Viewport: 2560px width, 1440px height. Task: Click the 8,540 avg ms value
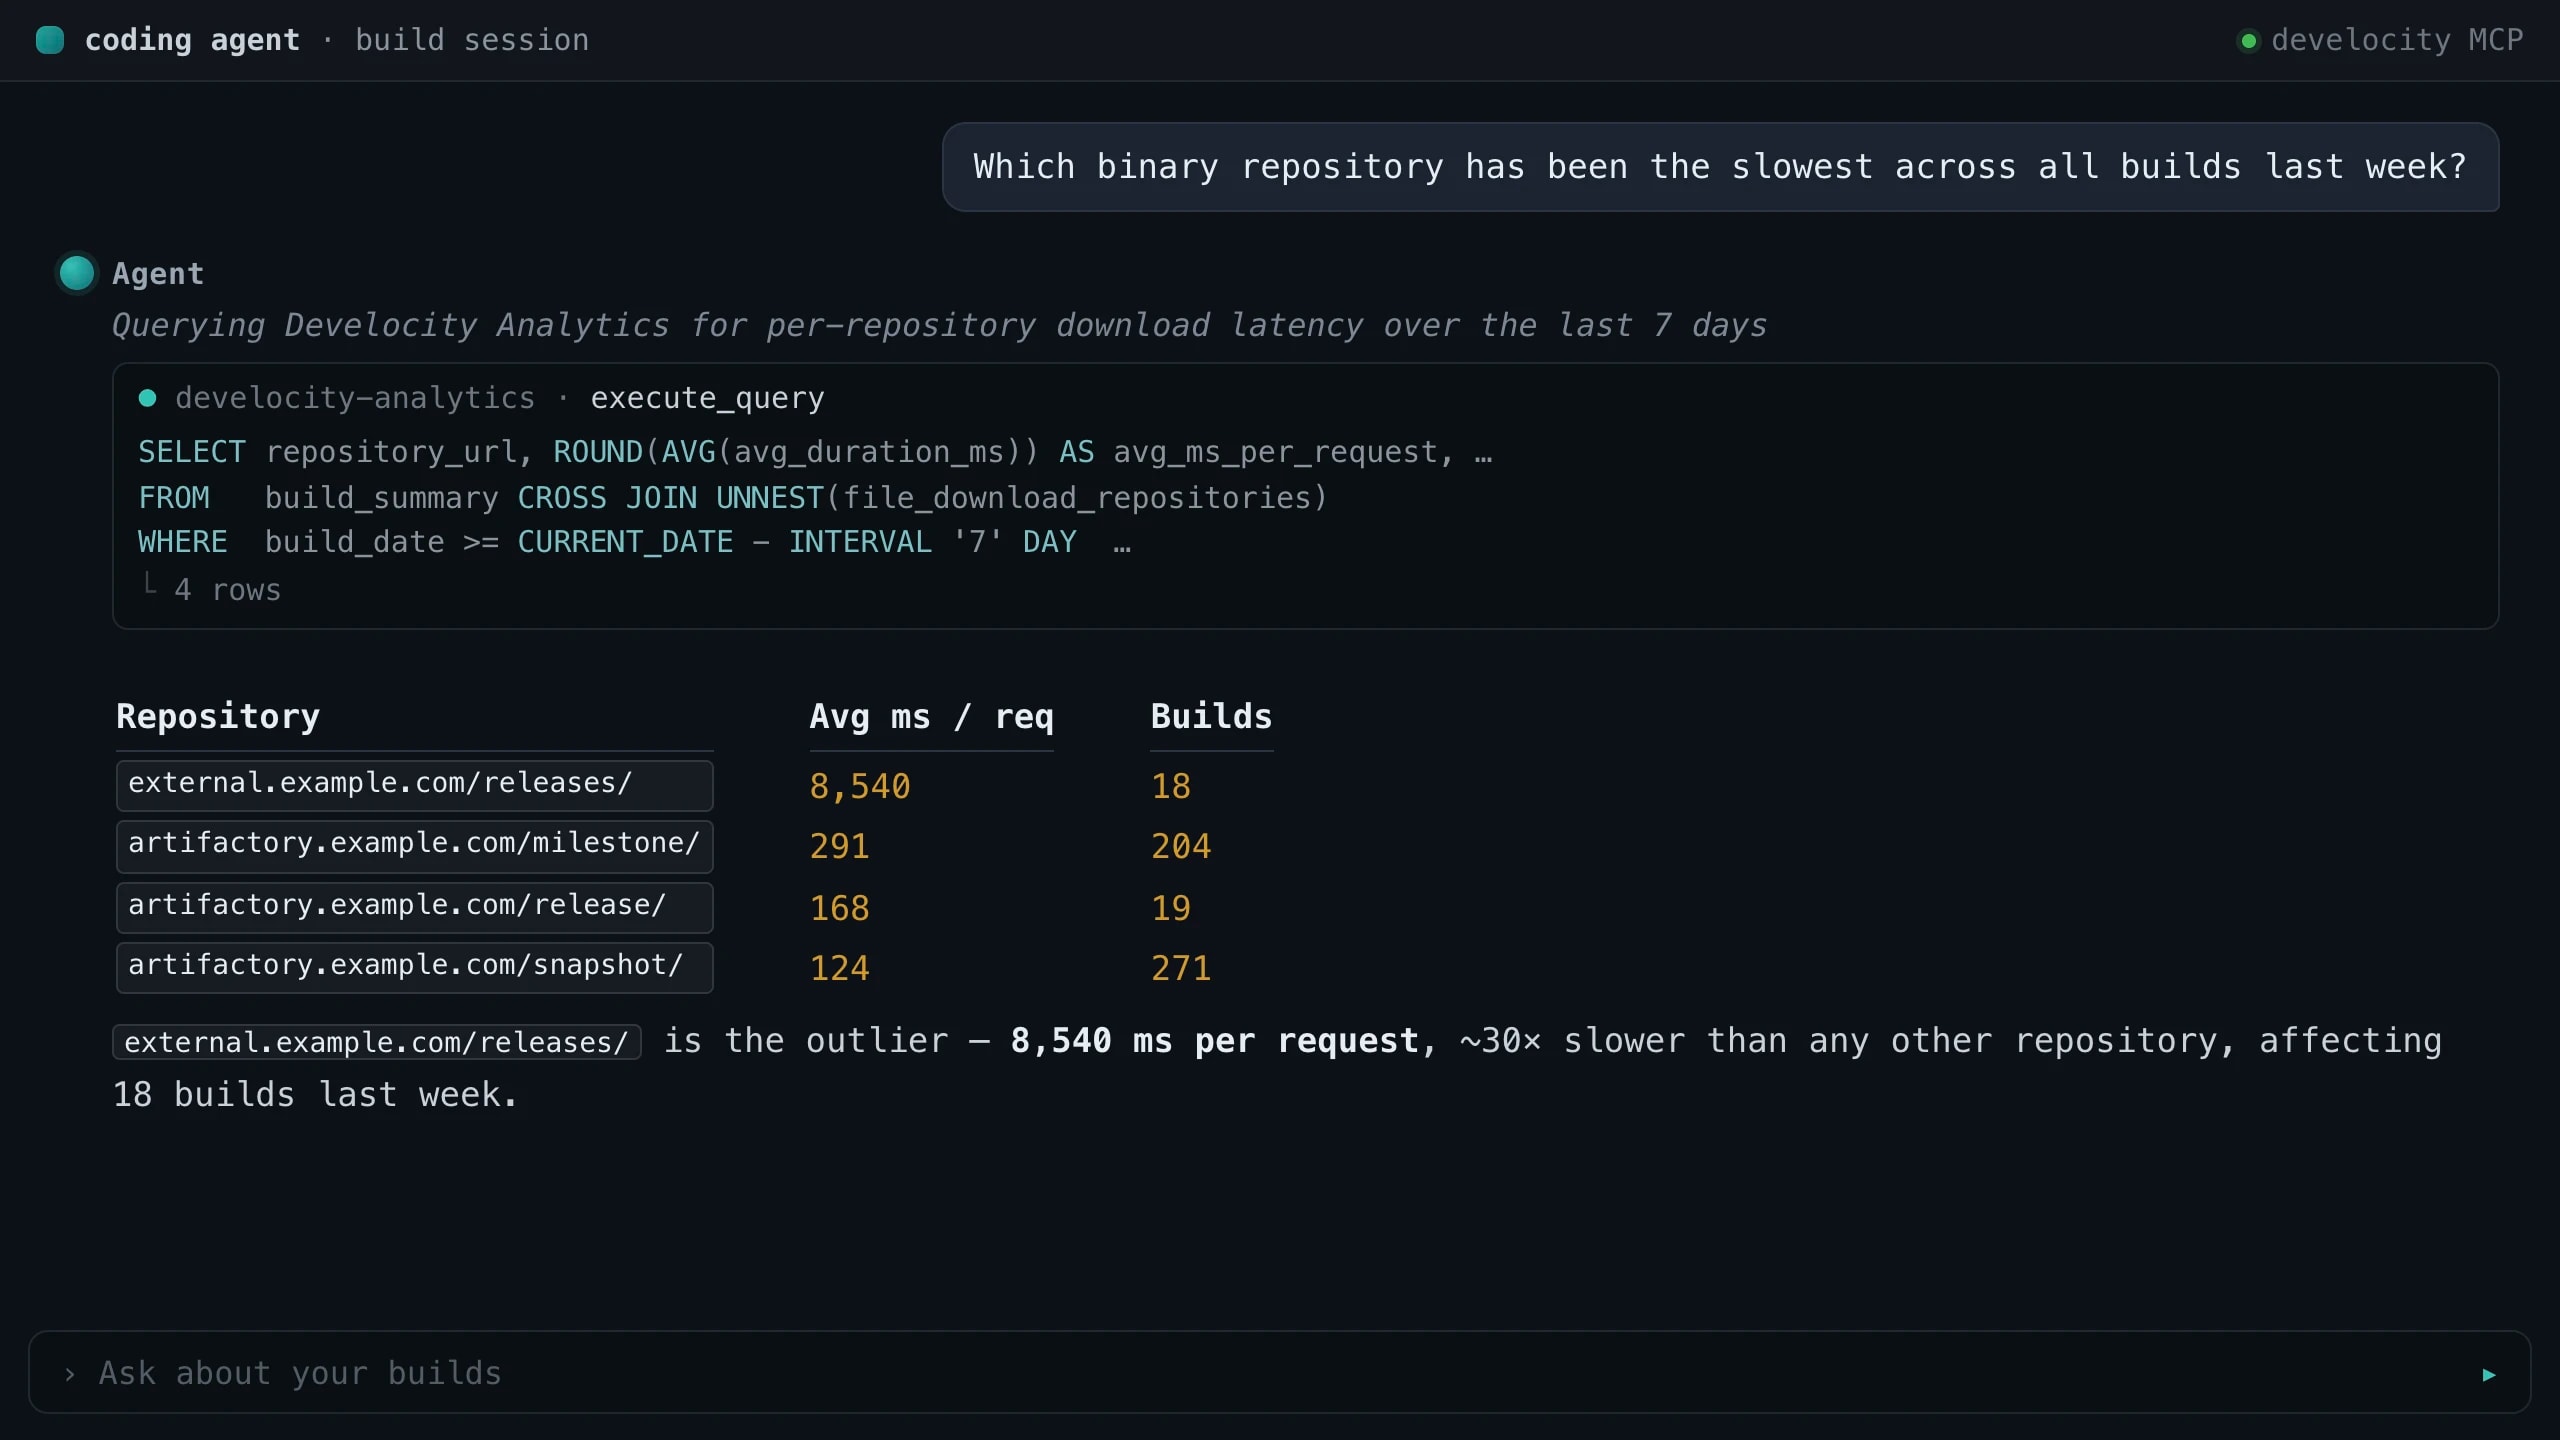[x=860, y=786]
